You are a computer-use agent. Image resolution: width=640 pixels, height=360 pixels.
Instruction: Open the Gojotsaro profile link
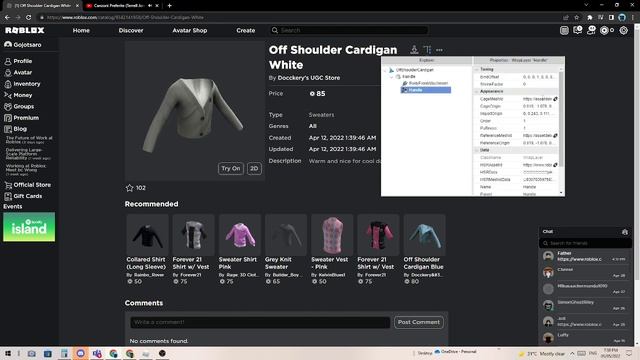(23, 44)
